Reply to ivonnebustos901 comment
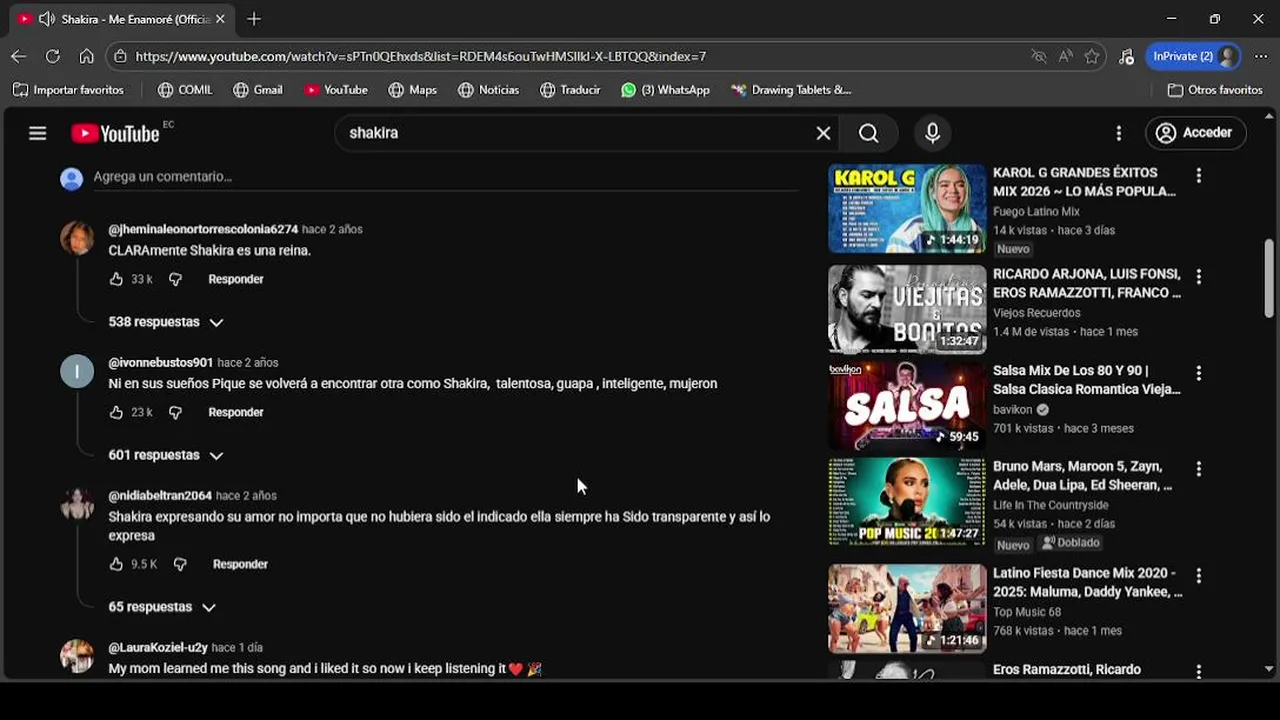 236,412
